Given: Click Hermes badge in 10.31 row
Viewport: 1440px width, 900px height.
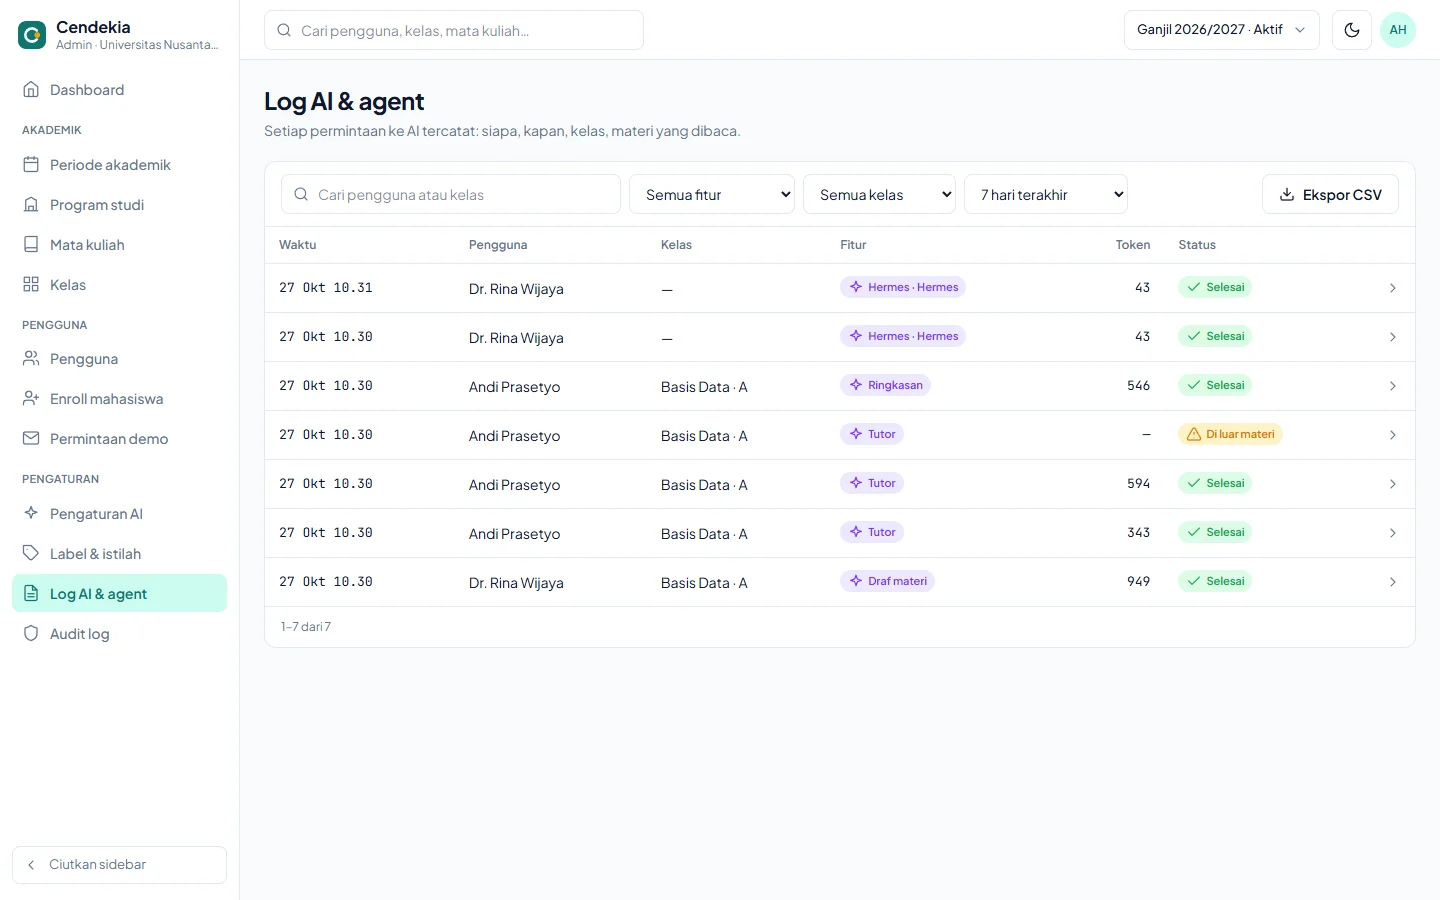Looking at the screenshot, I should (903, 287).
